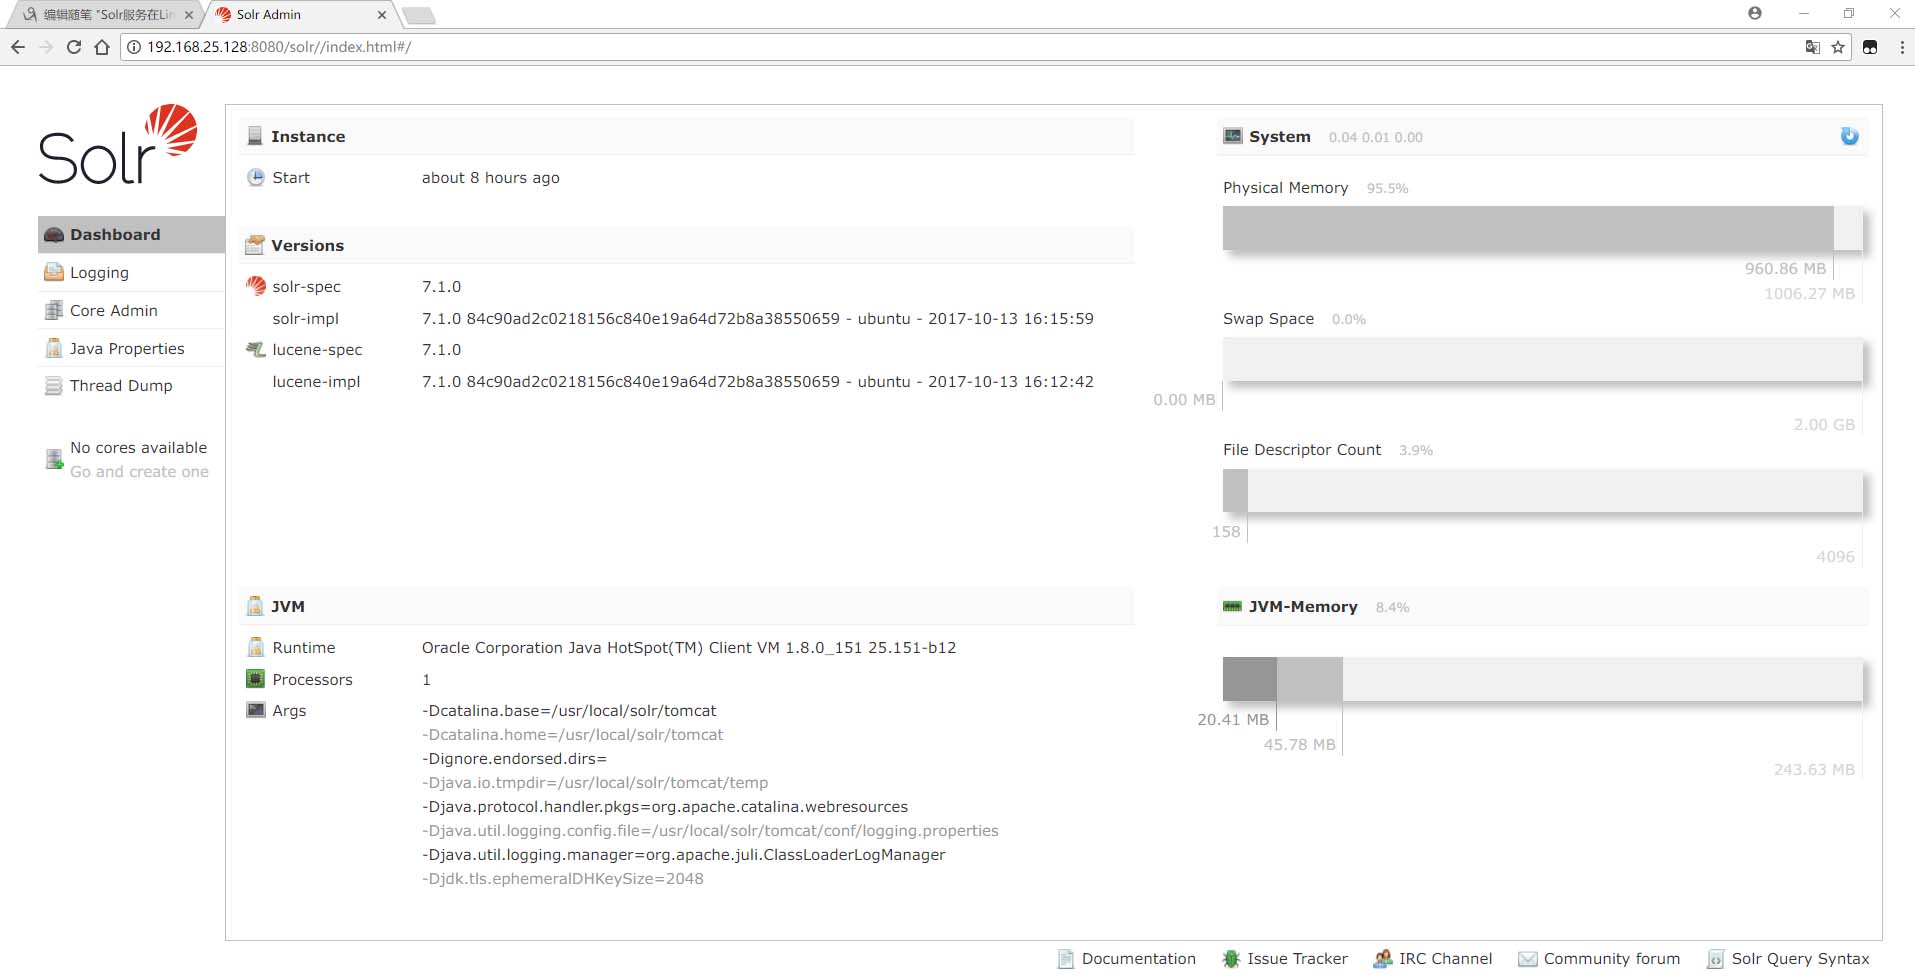Image resolution: width=1915 pixels, height=976 pixels.
Task: Click the Chrome profile icon
Action: [1755, 14]
